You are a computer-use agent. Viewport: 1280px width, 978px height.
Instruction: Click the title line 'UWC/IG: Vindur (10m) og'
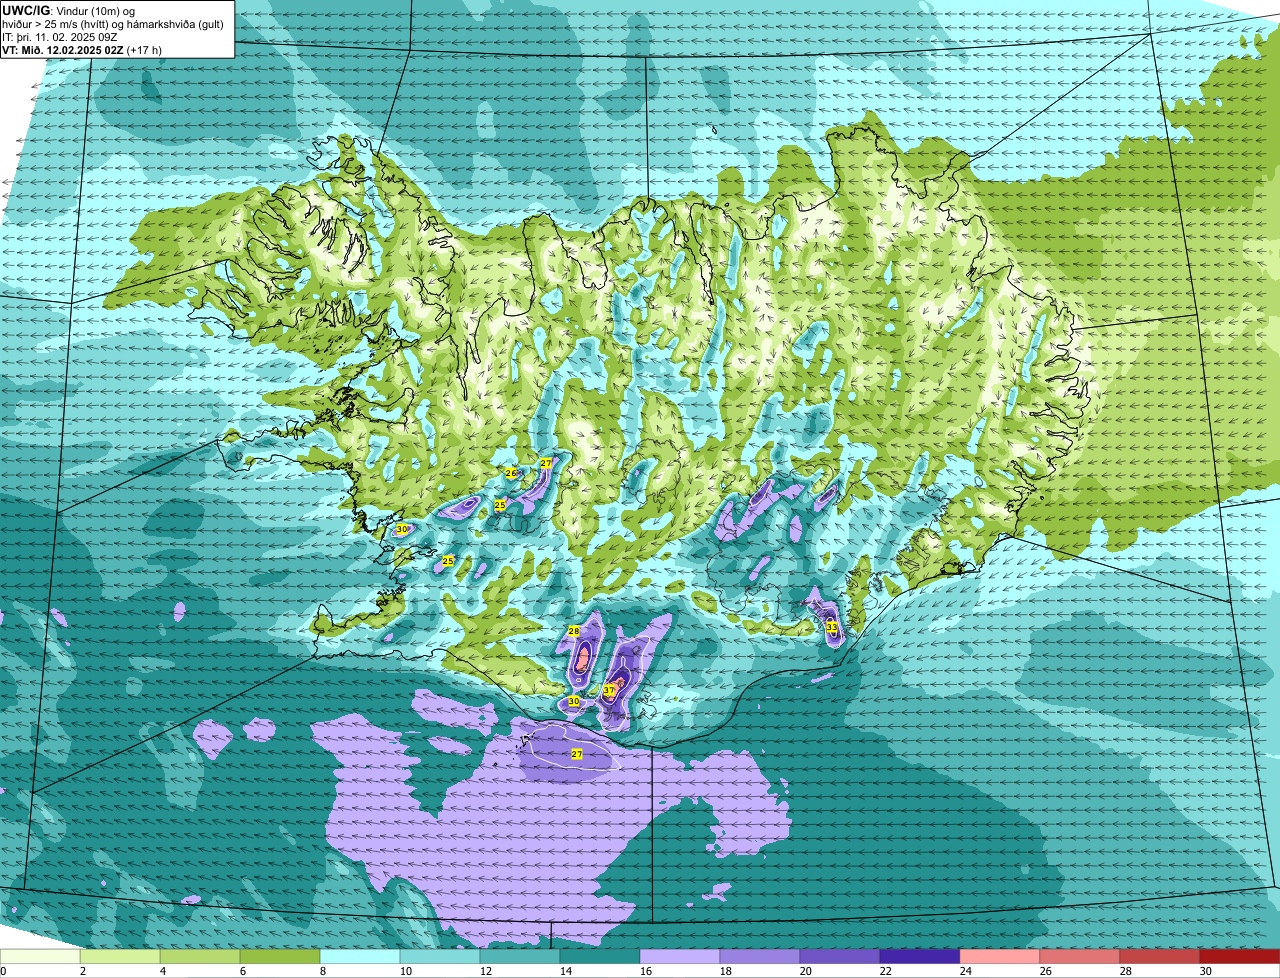tap(69, 10)
